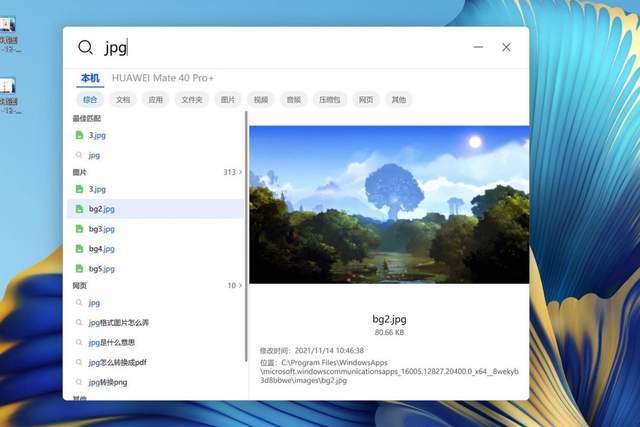Click the 80.66 KB file size text

coord(389,332)
